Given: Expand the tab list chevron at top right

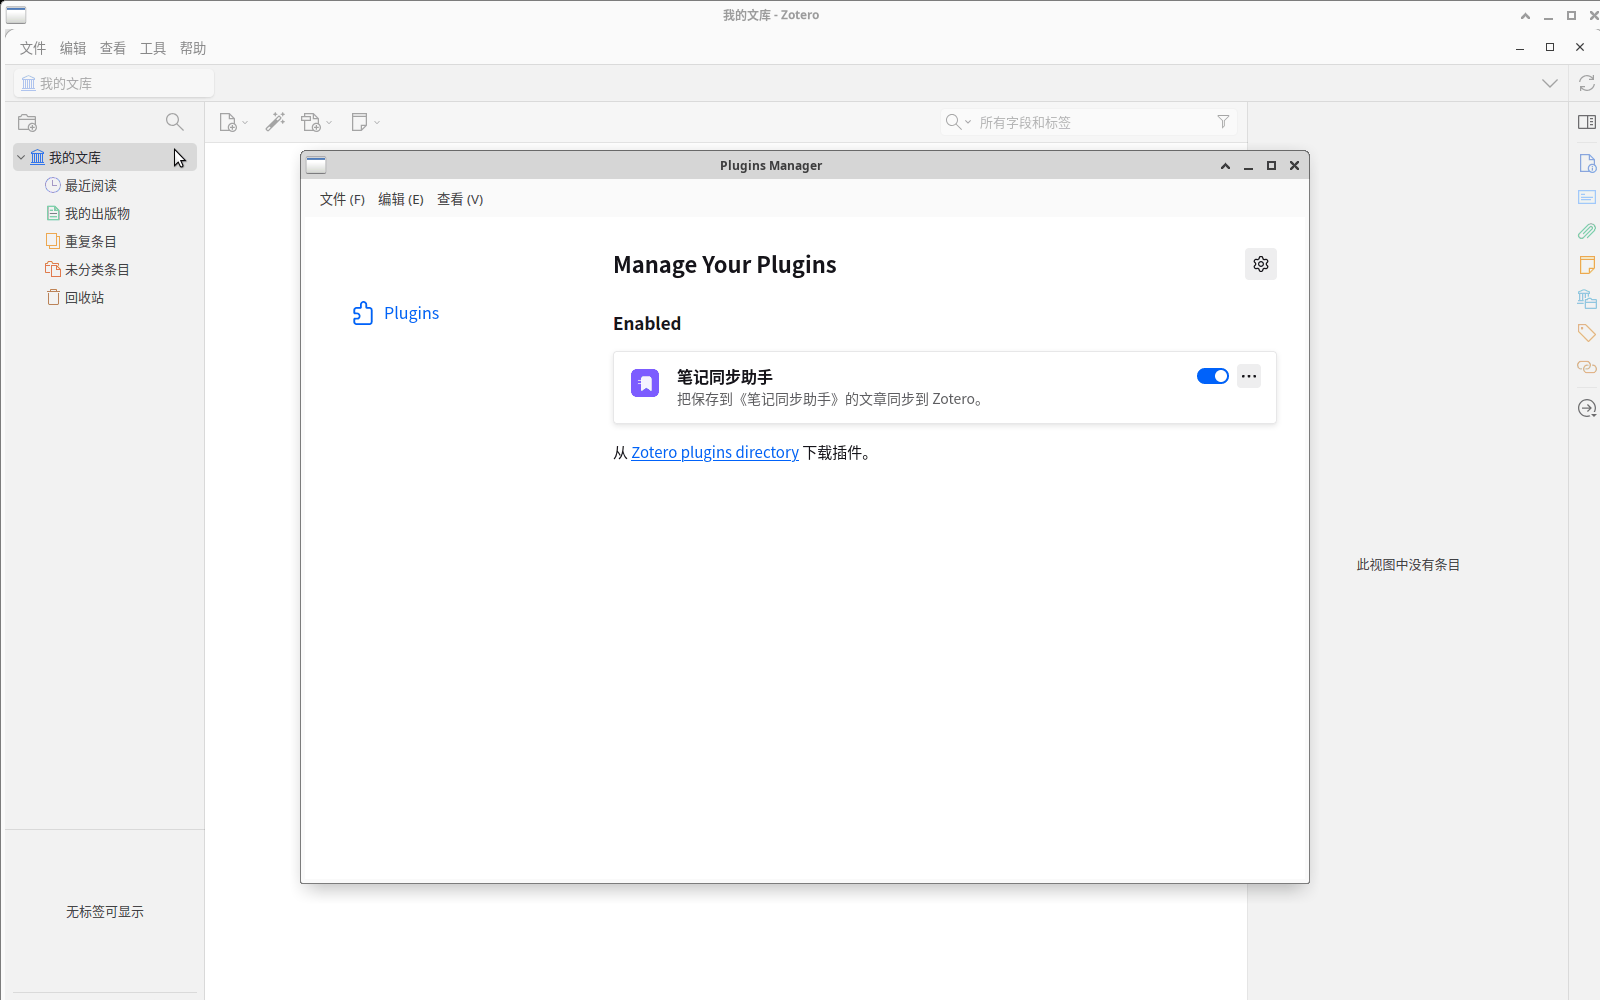Looking at the screenshot, I should click(1550, 83).
